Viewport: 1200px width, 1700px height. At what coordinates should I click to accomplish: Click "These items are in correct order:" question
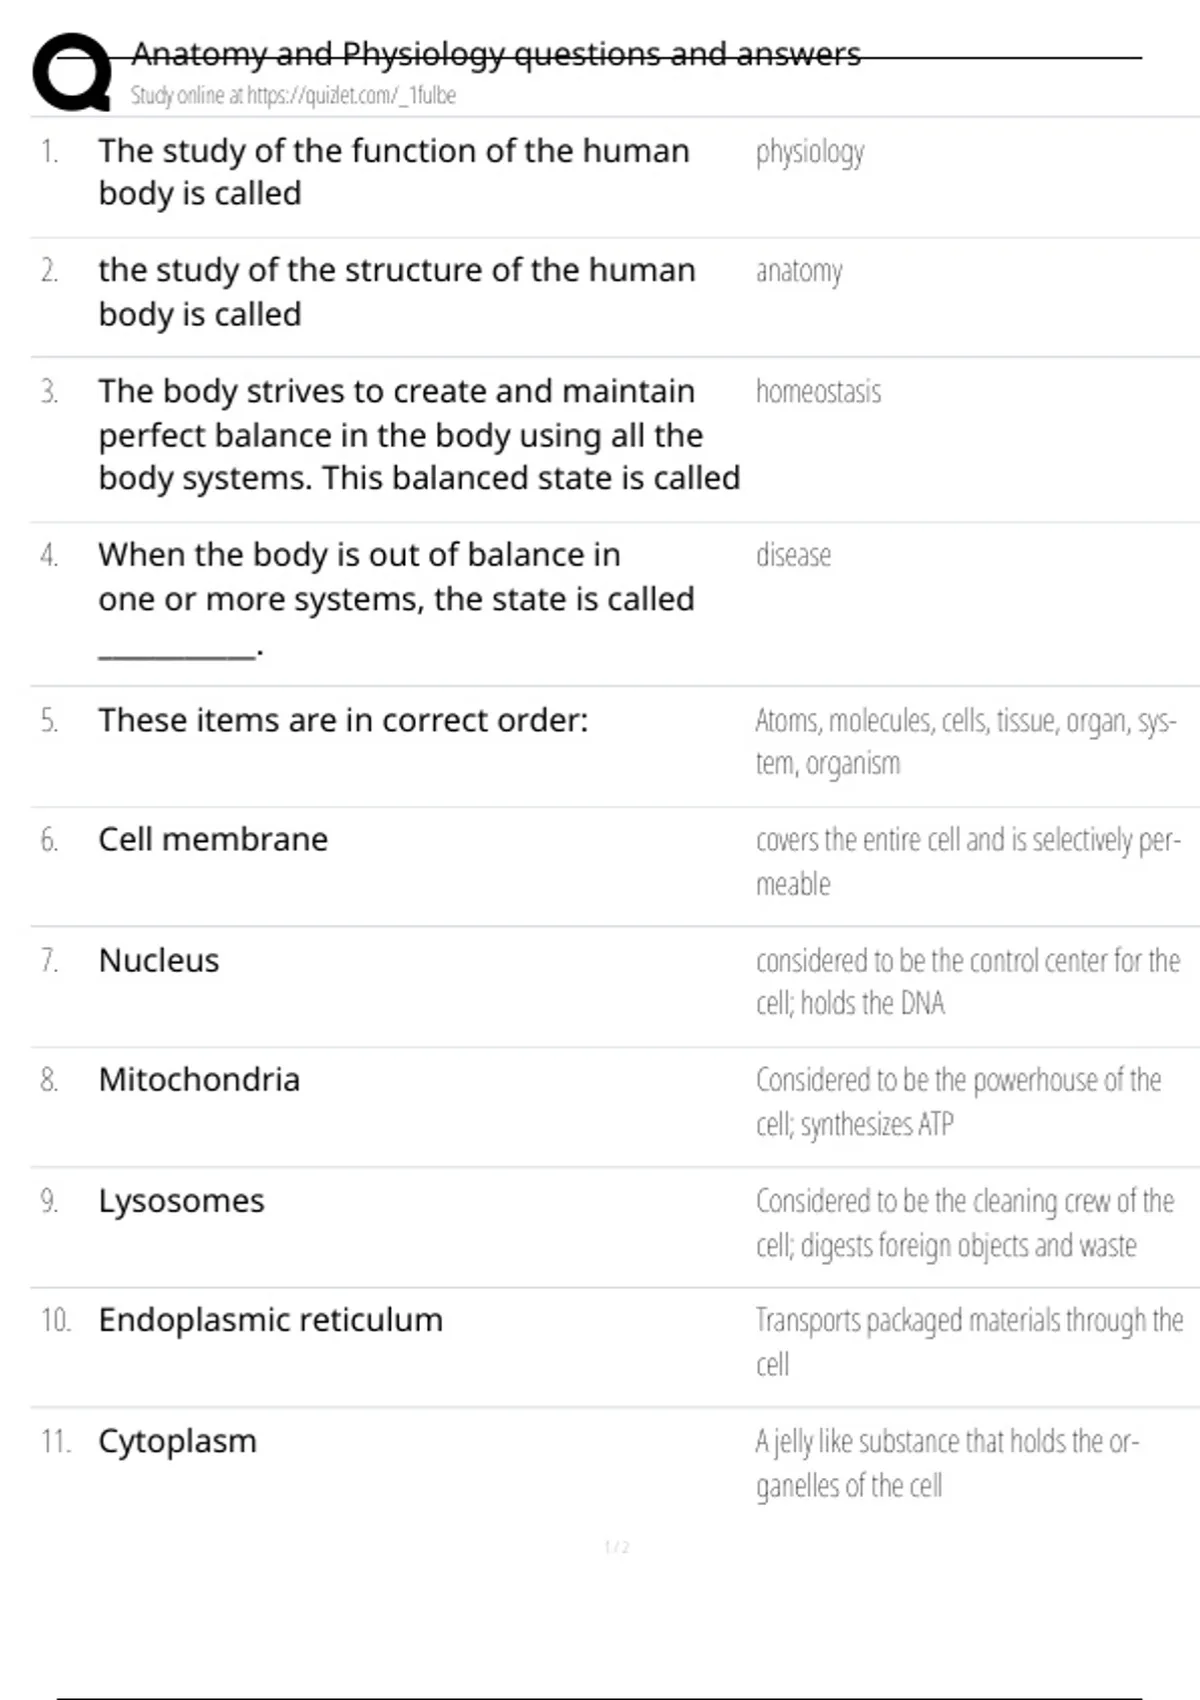point(343,721)
